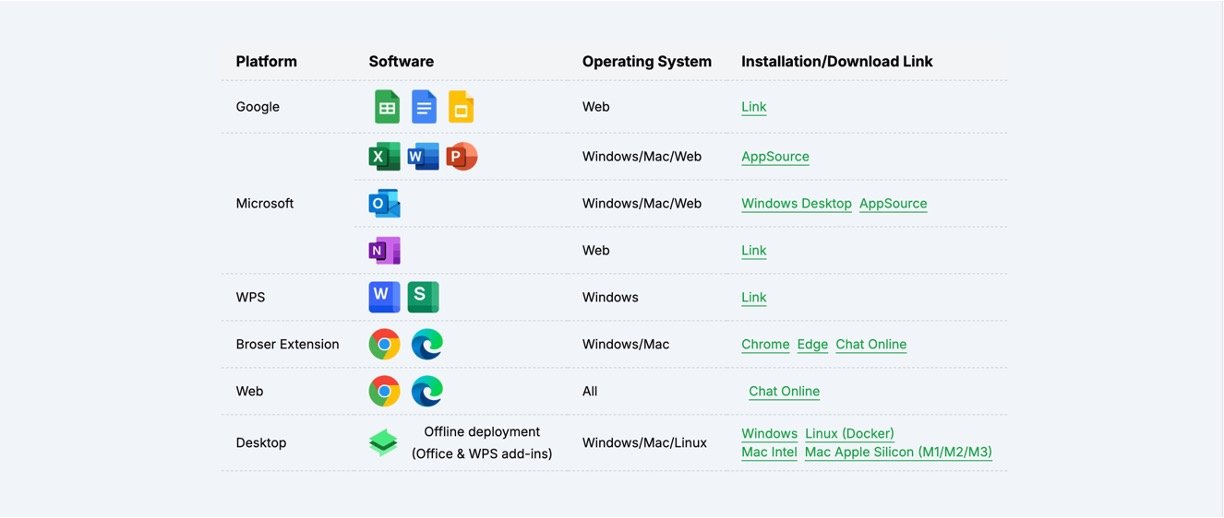The width and height of the screenshot is (1224, 518).
Task: Click the WPS Spreadsheets icon
Action: pyautogui.click(x=423, y=297)
